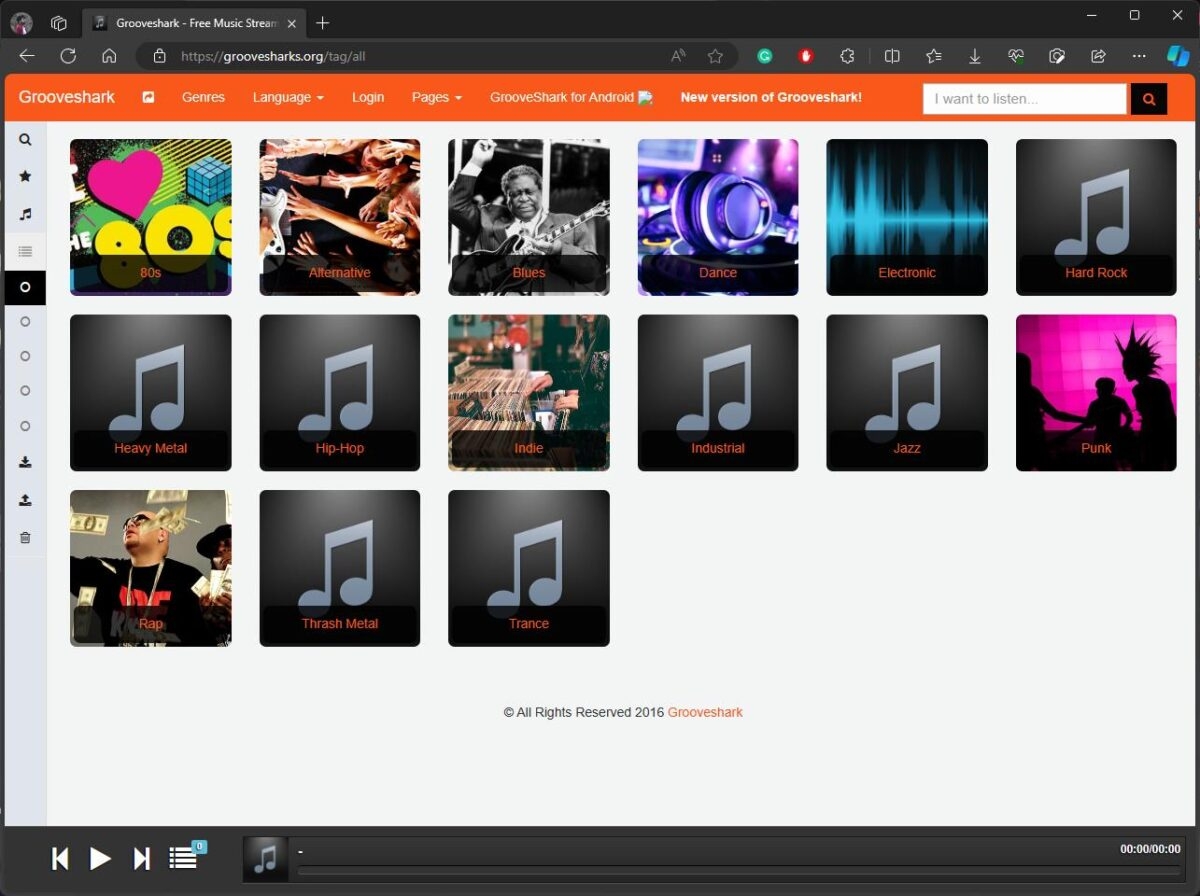The width and height of the screenshot is (1200, 896).
Task: Open the Login page
Action: coord(368,97)
